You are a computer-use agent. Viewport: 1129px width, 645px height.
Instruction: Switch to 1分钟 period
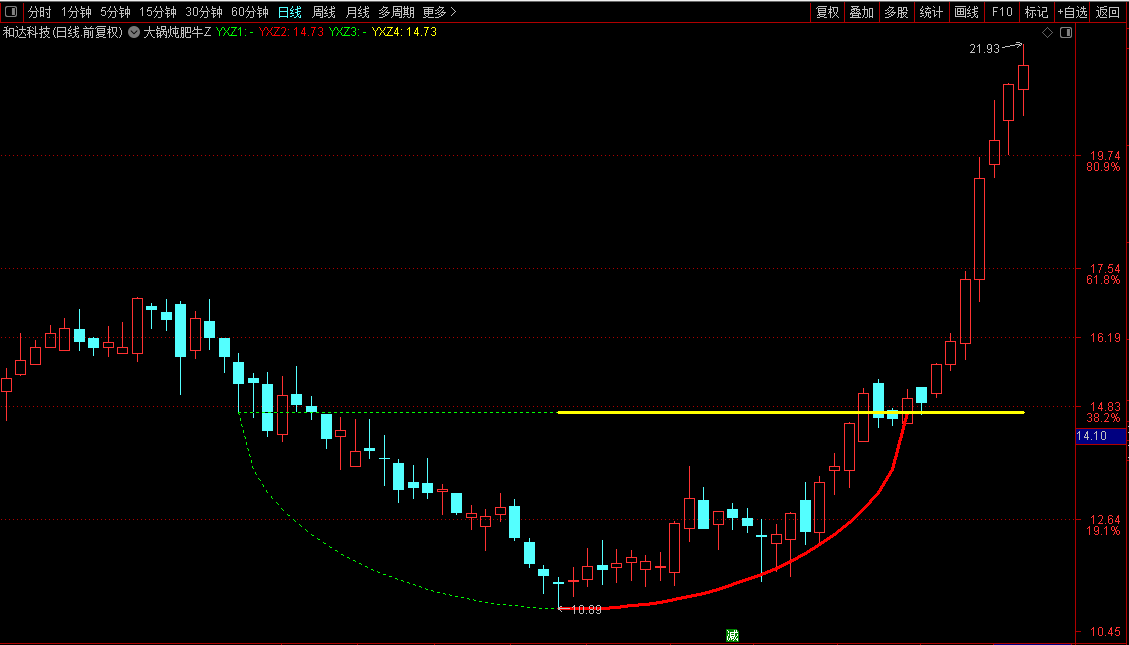76,12
